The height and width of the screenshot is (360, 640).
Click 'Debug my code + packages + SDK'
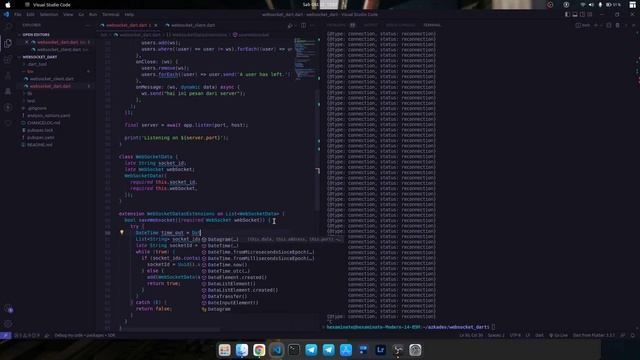(x=85, y=336)
